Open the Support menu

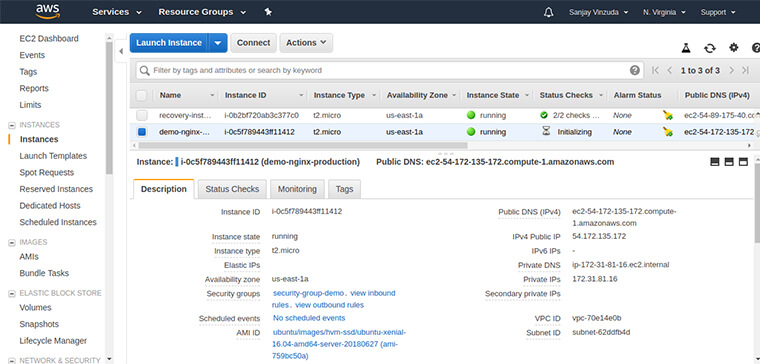coord(718,12)
